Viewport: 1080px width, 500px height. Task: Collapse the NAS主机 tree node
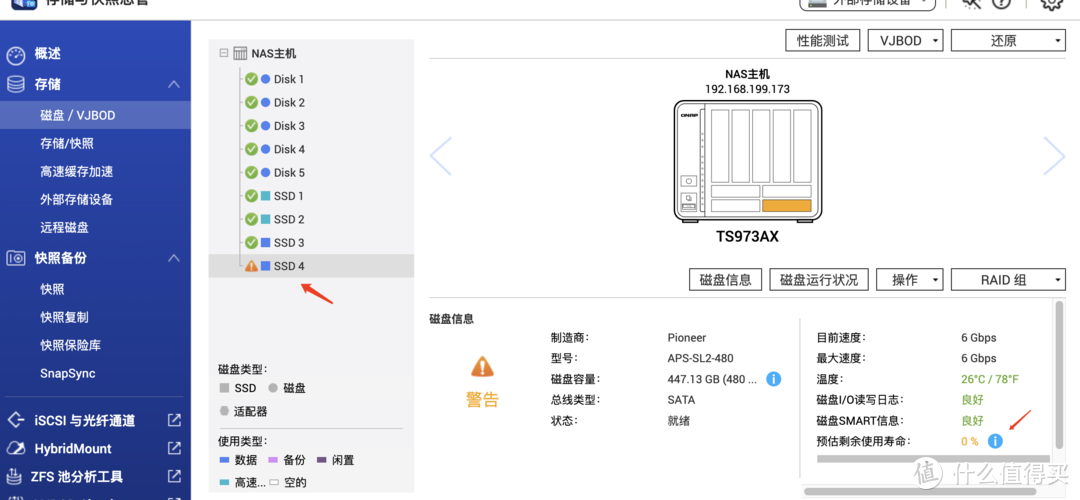click(x=223, y=53)
